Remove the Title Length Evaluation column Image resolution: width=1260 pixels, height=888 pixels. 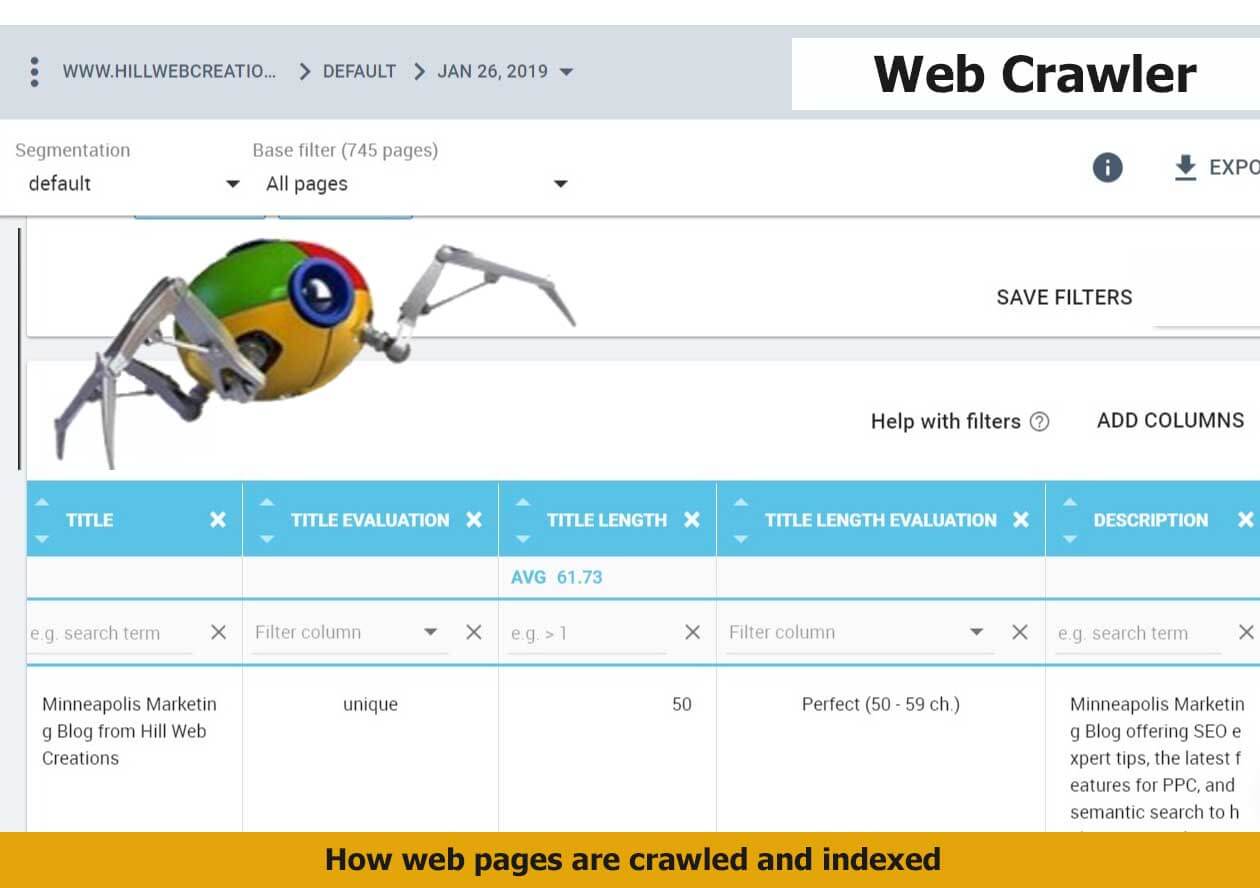click(x=1021, y=520)
